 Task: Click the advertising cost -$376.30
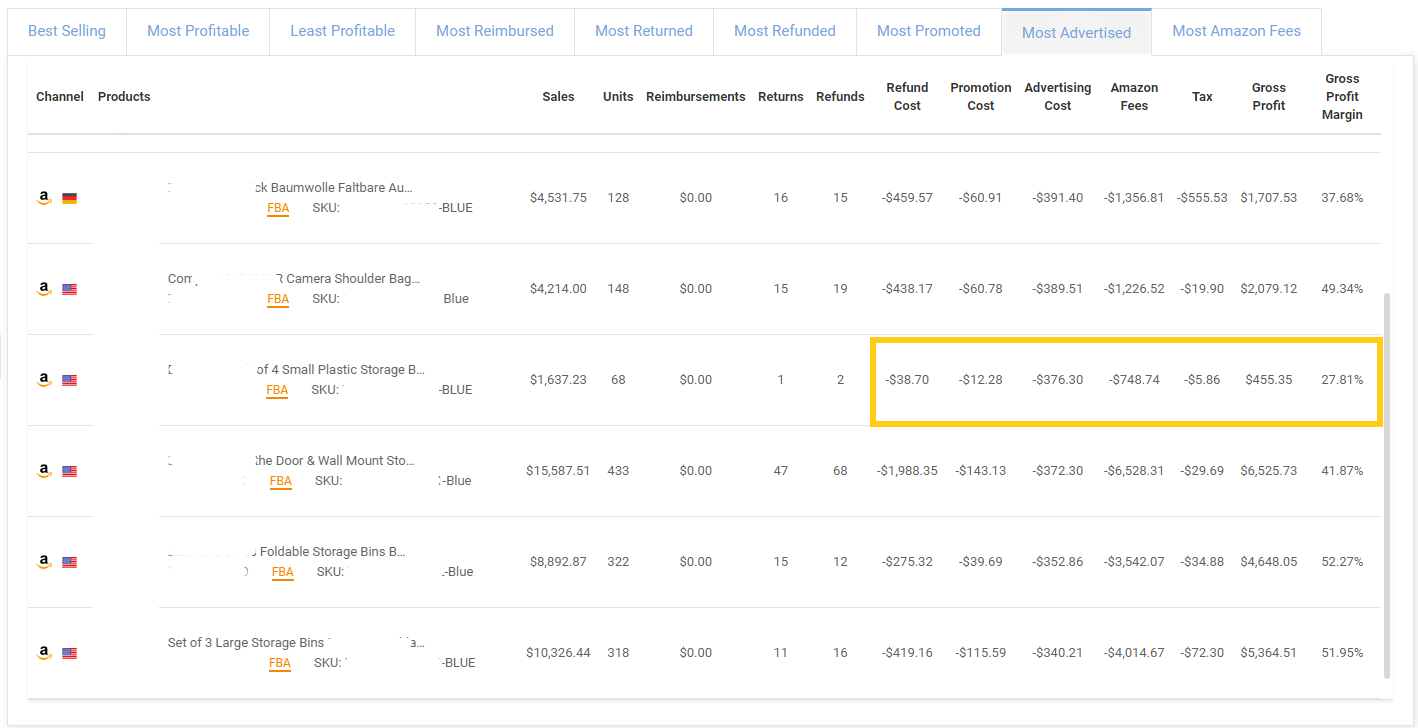(1058, 380)
